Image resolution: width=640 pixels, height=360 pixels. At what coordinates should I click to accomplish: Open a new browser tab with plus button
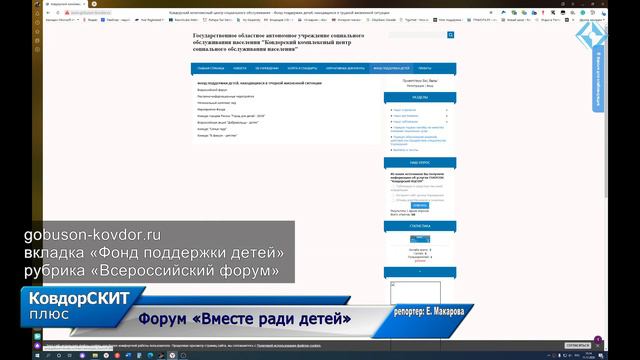coord(94,4)
